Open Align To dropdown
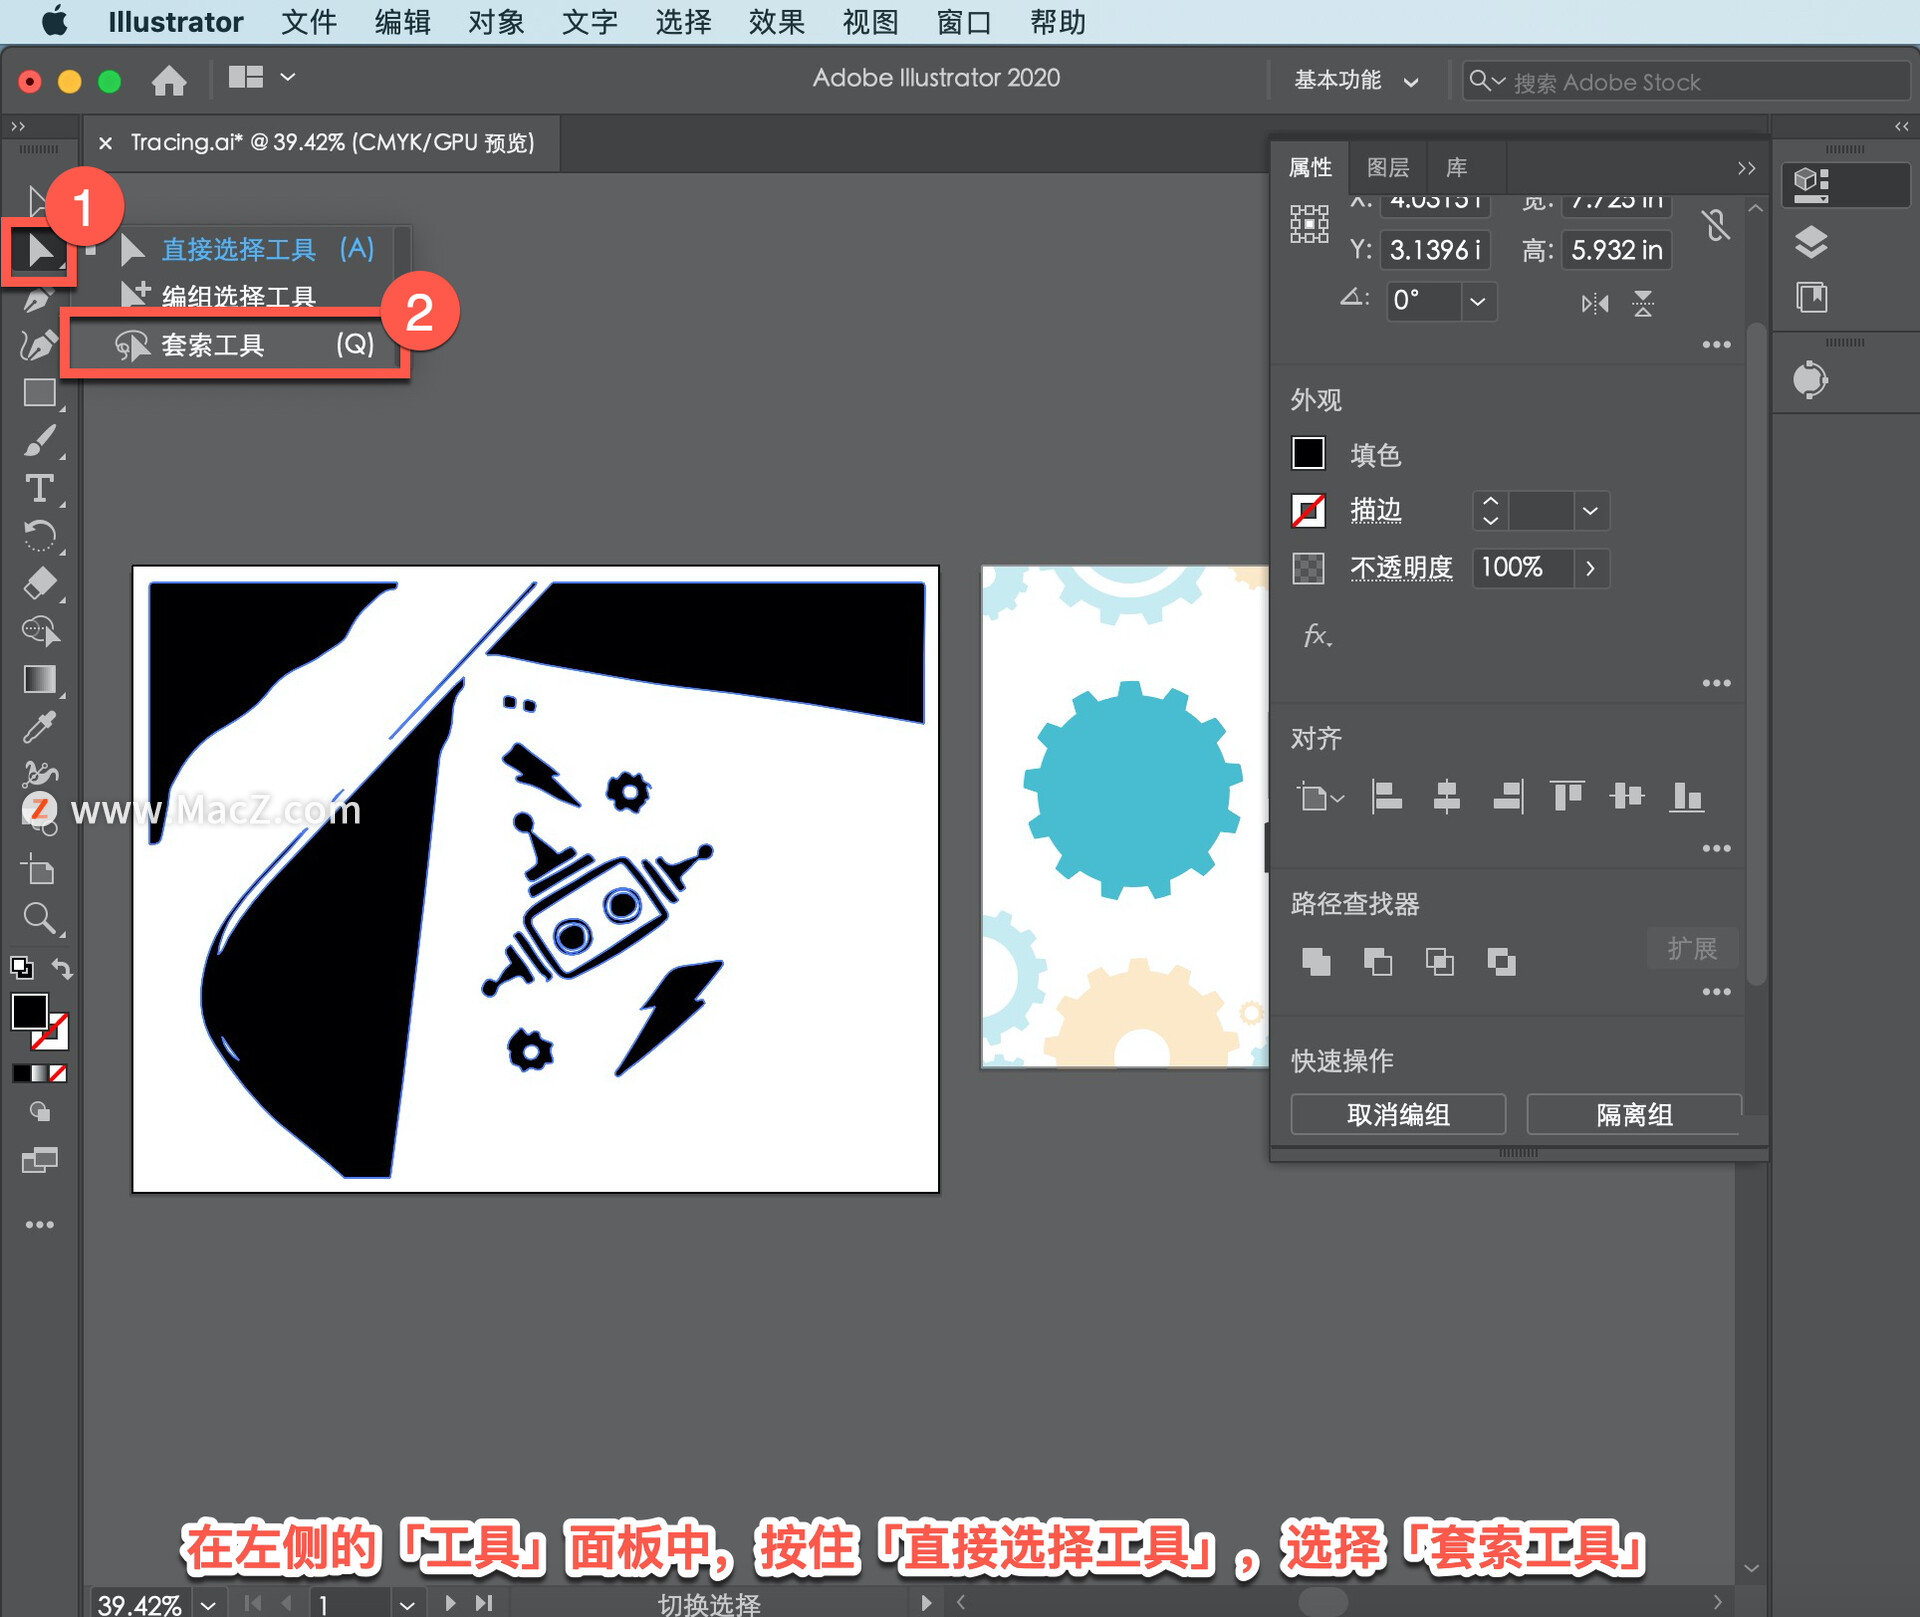1920x1617 pixels. click(x=1321, y=797)
